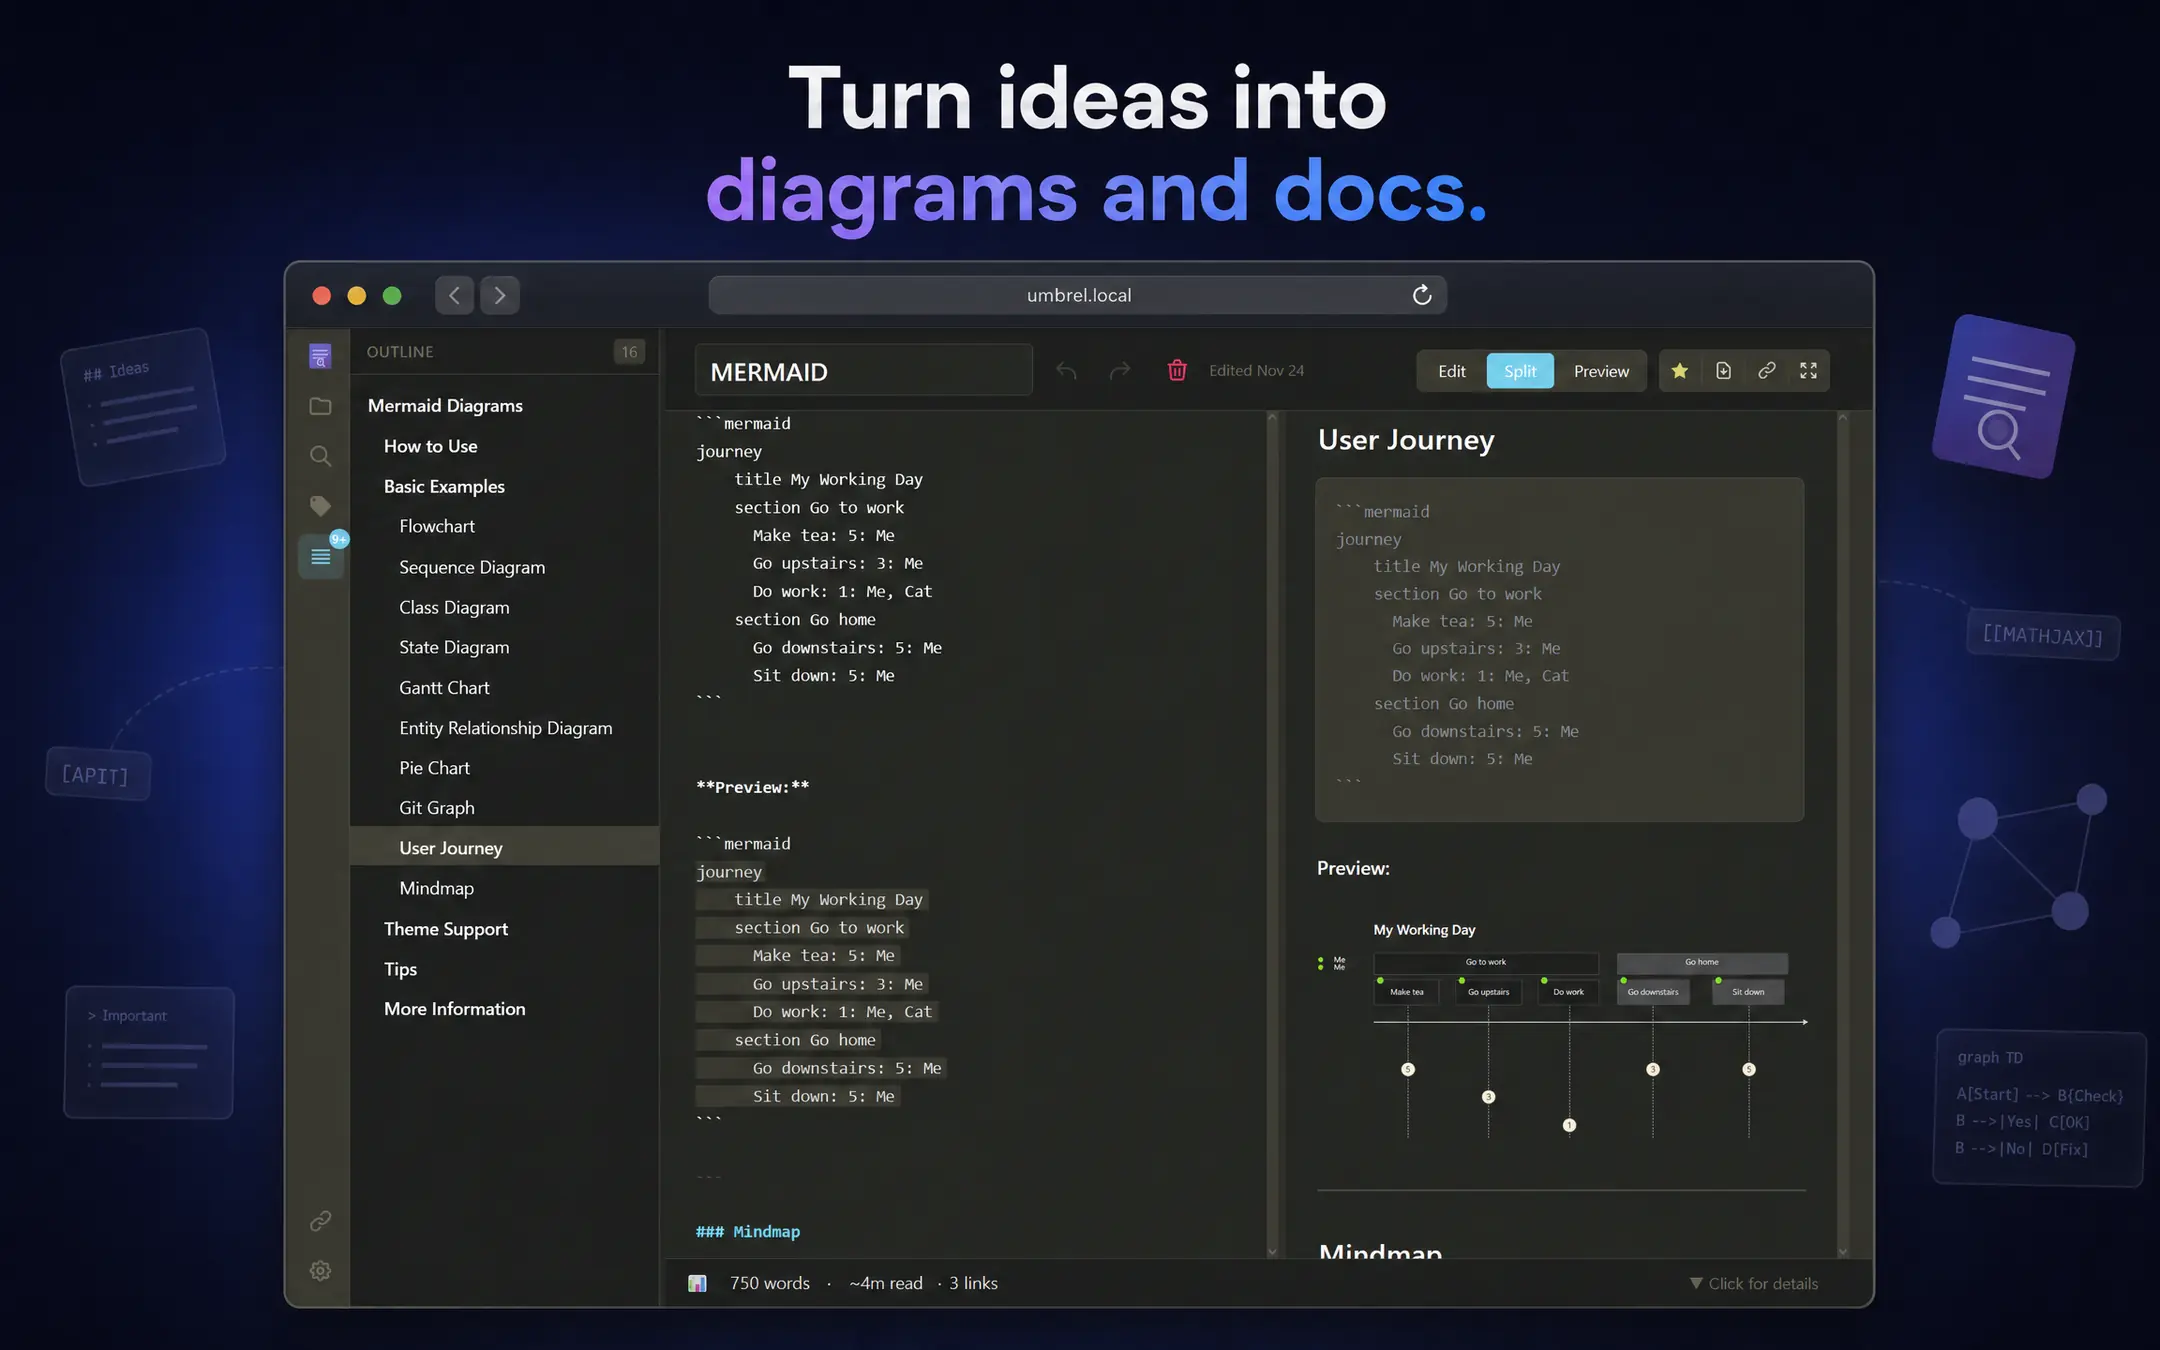The width and height of the screenshot is (2160, 1350).
Task: Click the My Working Day diagram preview
Action: pyautogui.click(x=1563, y=1030)
